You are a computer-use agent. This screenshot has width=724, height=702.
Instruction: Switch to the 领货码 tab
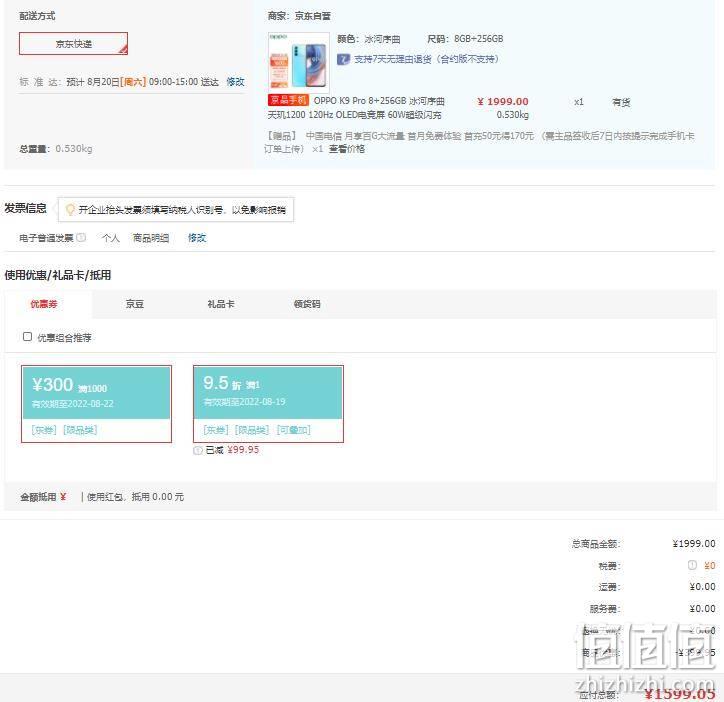307,304
